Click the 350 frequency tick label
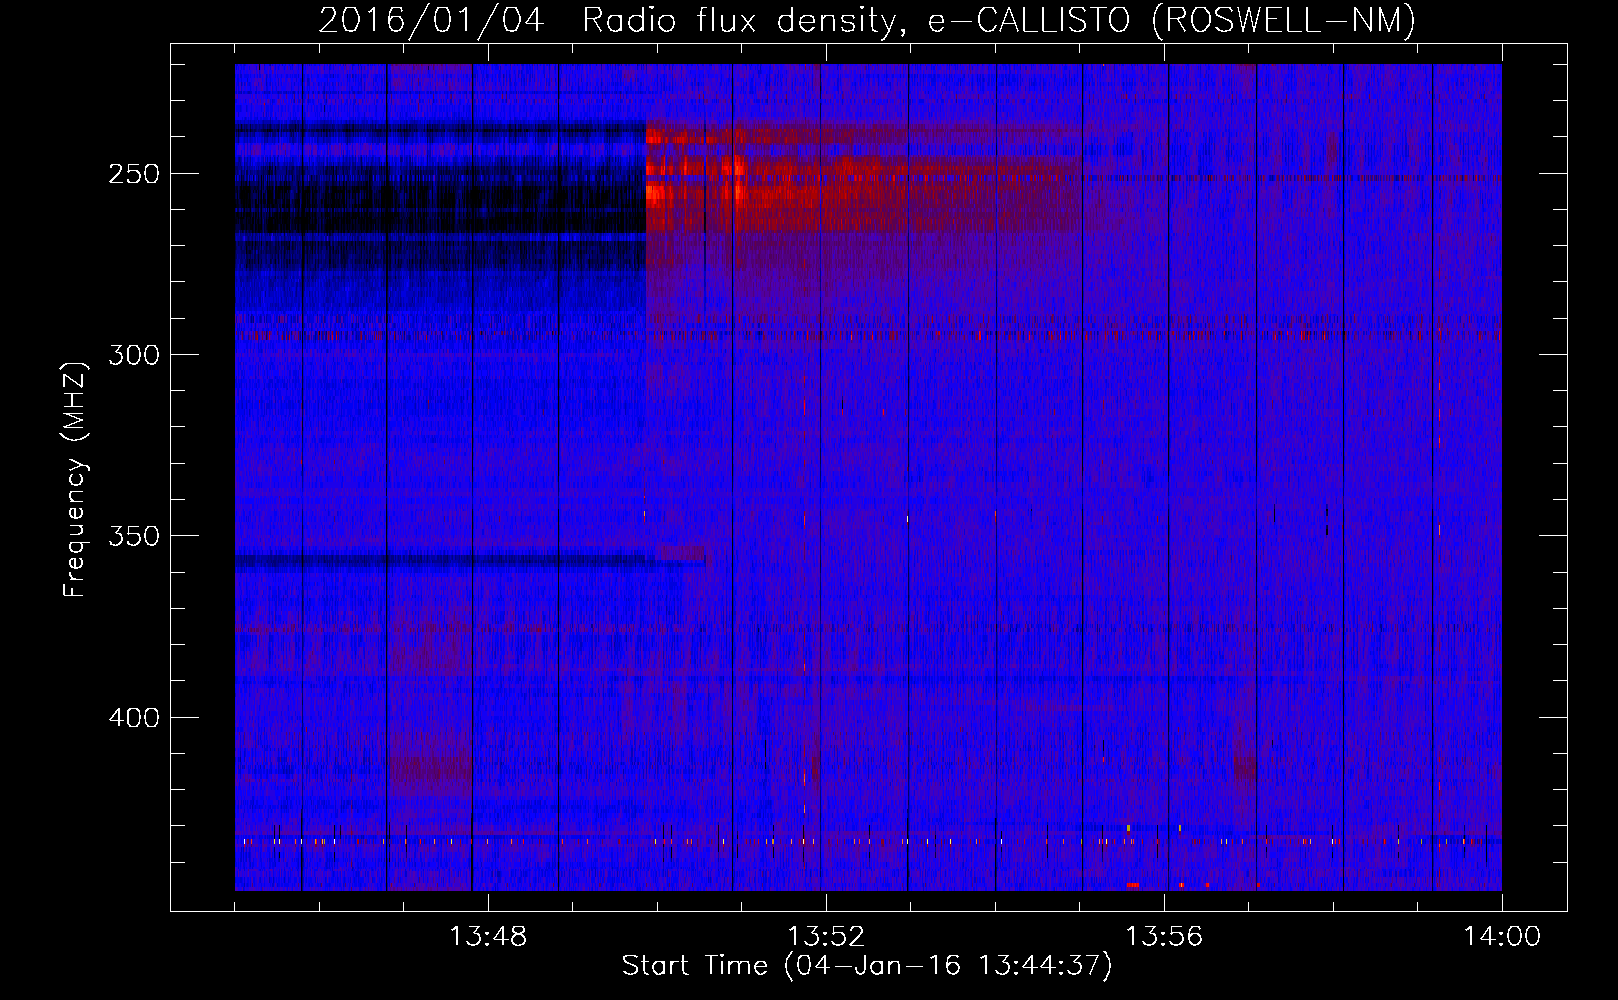Image resolution: width=1618 pixels, height=1000 pixels. click(x=134, y=537)
